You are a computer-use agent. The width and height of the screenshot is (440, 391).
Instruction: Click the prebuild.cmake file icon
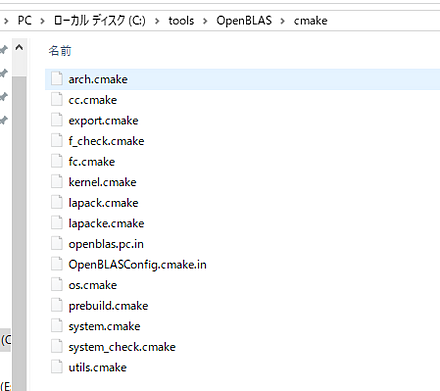point(57,305)
